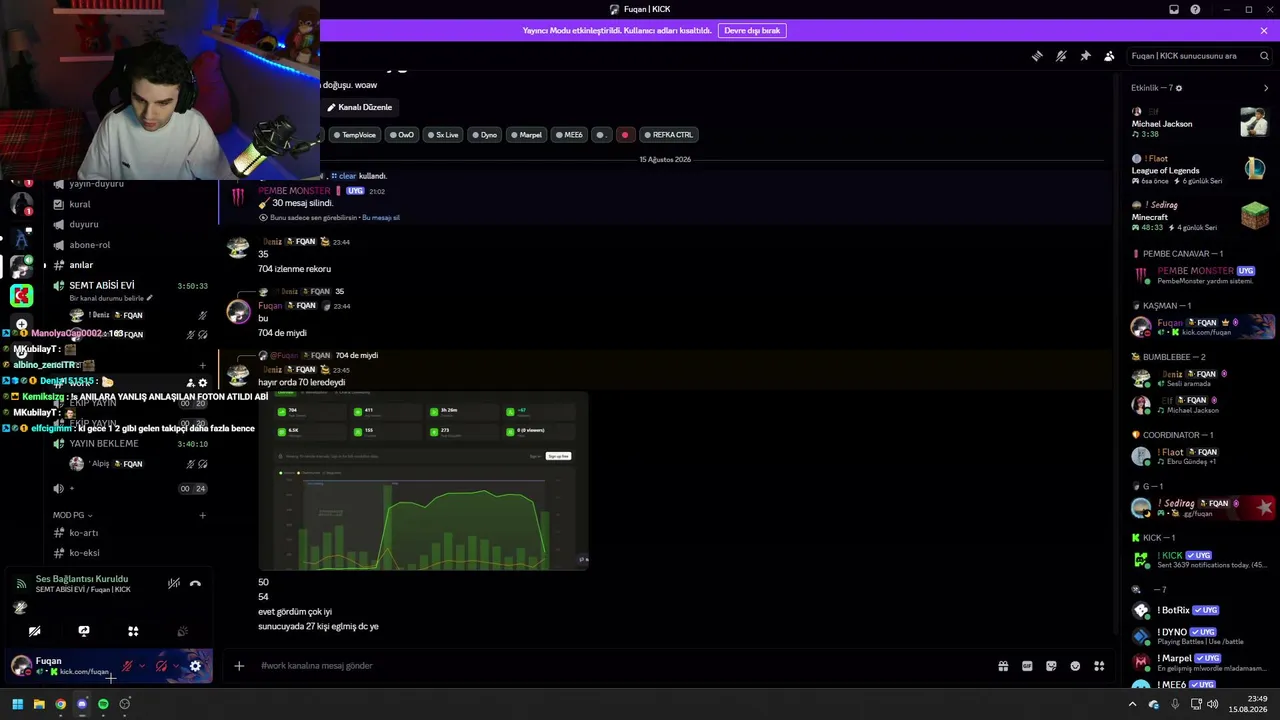Open the GIF picker
The height and width of the screenshot is (720, 1280).
(x=1027, y=666)
